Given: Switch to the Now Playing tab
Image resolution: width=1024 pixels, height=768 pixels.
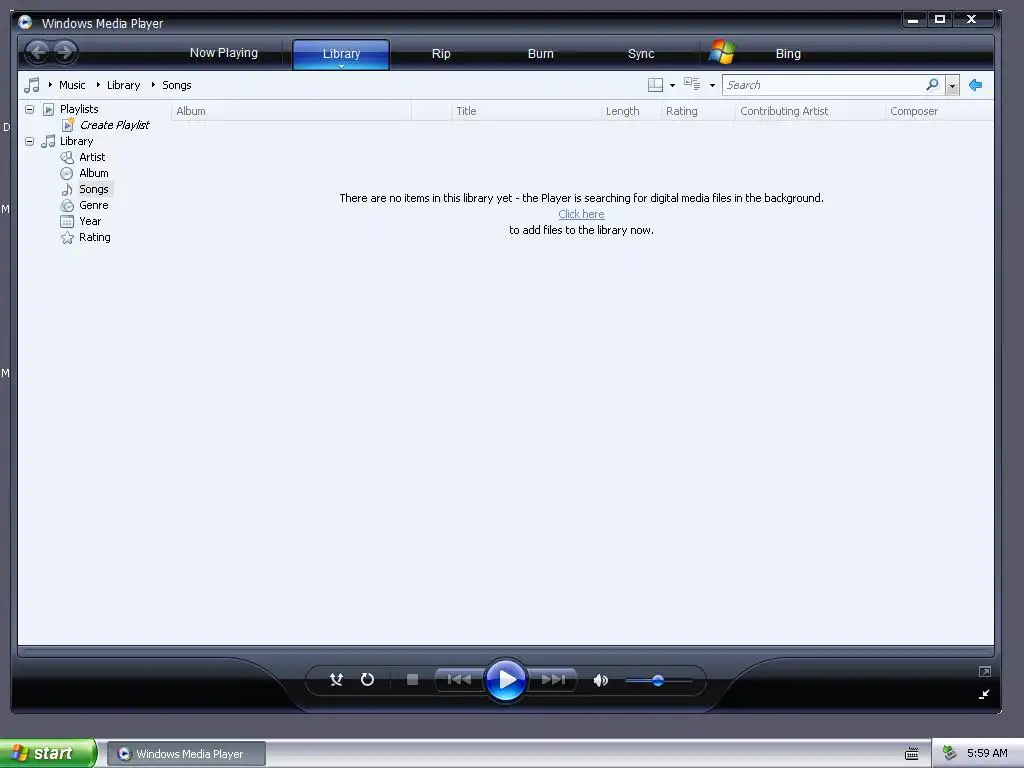Looking at the screenshot, I should [x=224, y=53].
